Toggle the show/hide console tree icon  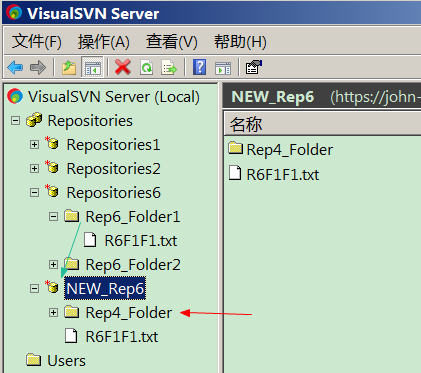(x=92, y=67)
